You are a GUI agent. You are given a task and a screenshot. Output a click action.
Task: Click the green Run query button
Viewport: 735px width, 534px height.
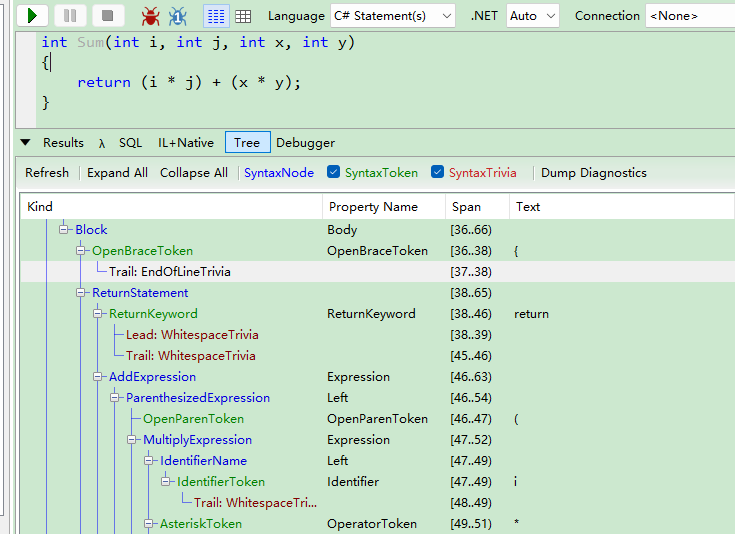[x=33, y=16]
